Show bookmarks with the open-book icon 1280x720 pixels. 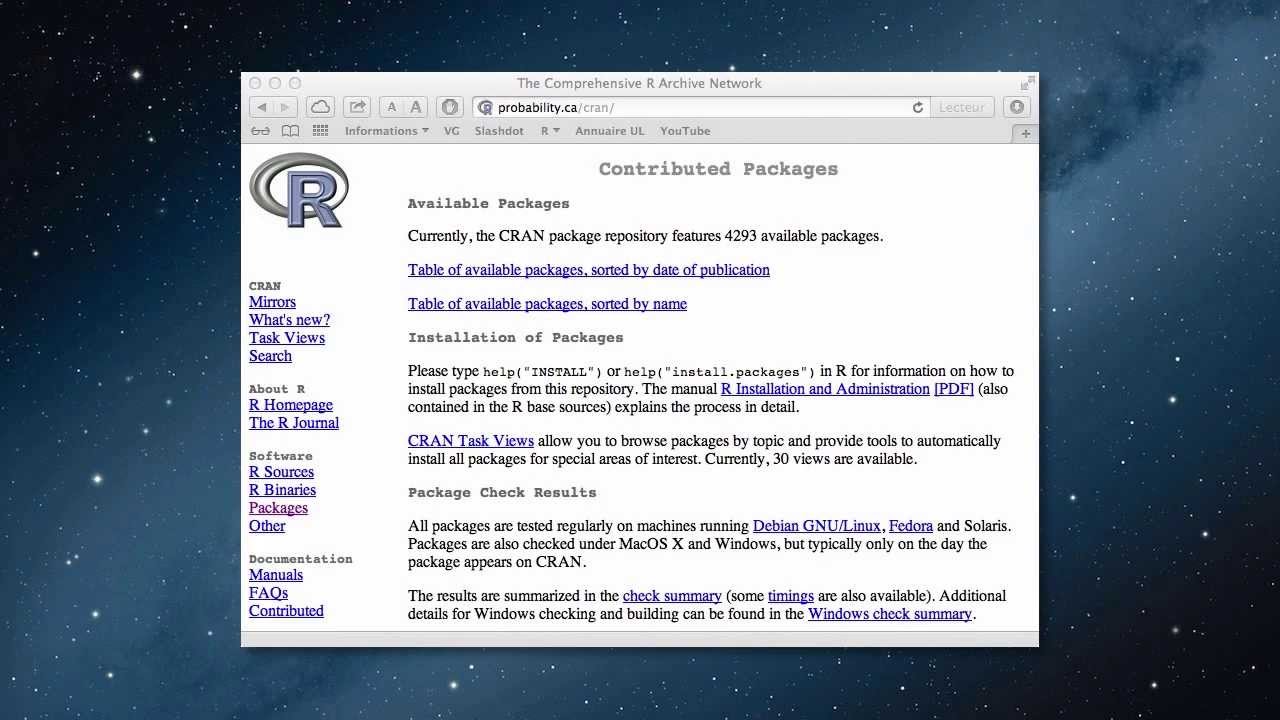290,131
